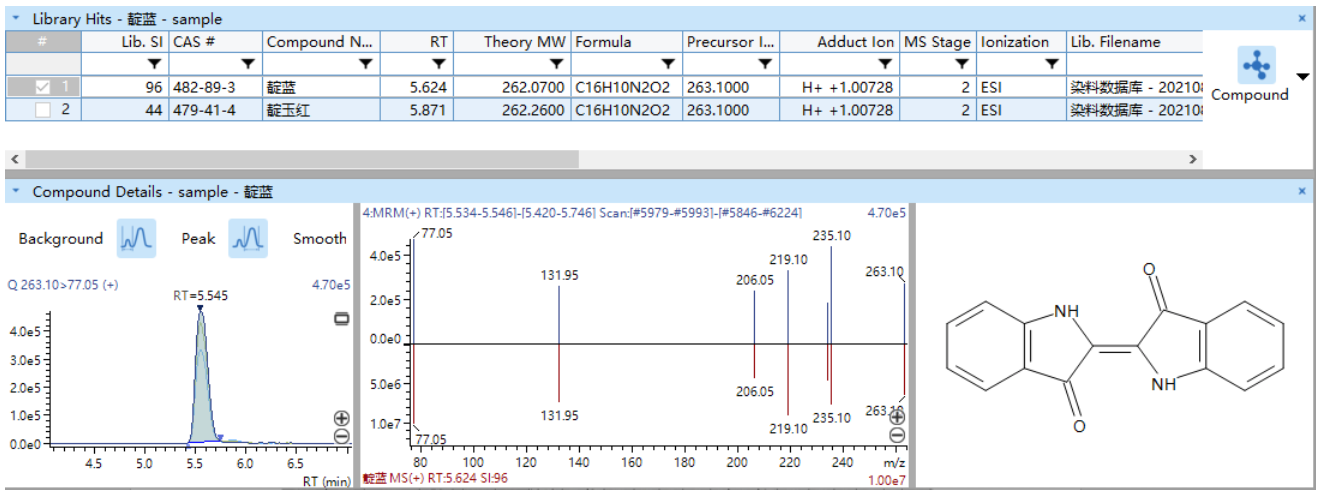Open the Compound structure view icon
This screenshot has width=1322, height=492.
1255,66
